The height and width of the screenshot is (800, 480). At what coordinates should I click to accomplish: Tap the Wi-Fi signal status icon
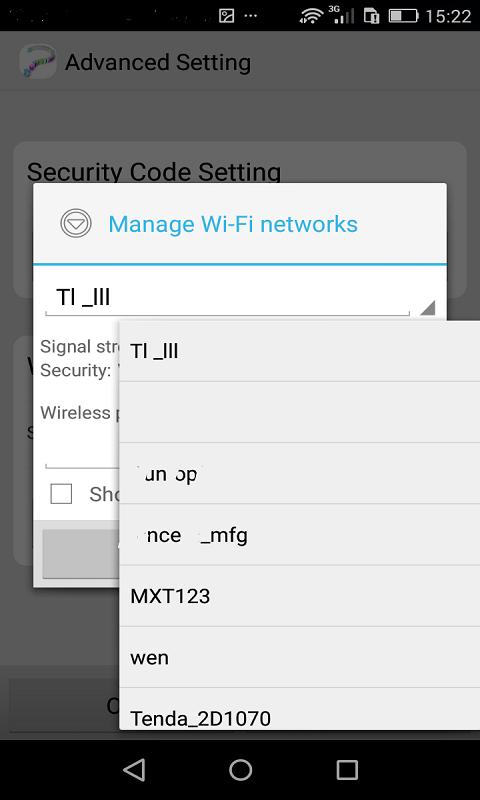312,16
